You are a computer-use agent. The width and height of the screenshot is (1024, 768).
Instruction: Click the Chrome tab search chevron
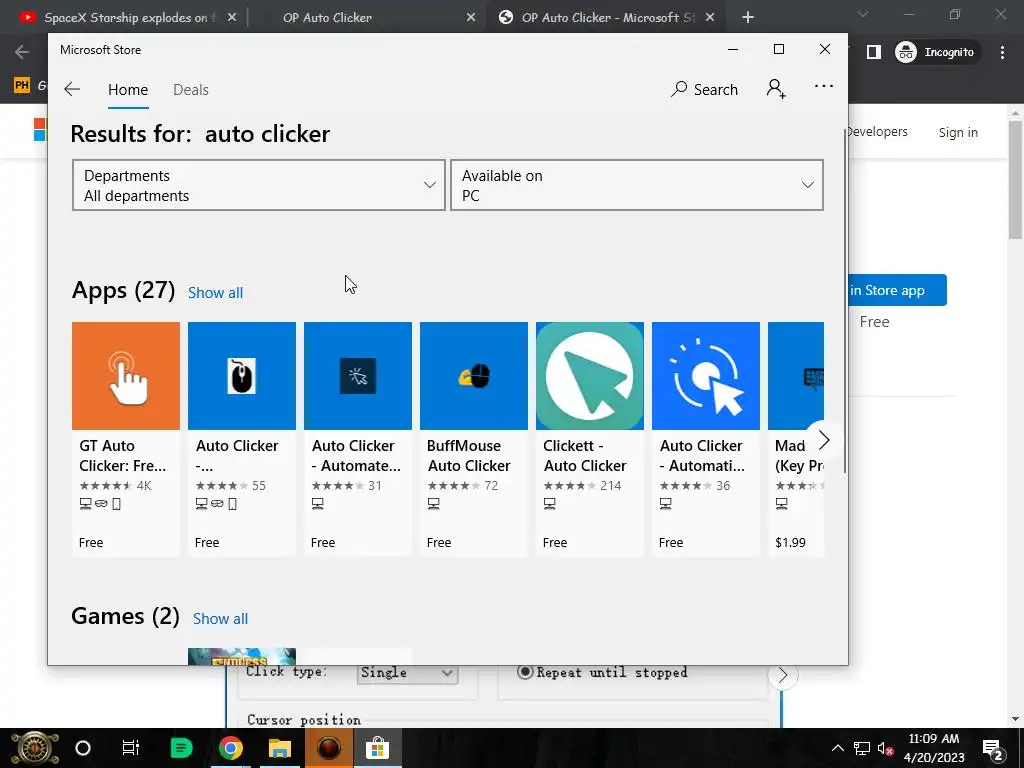pos(863,14)
